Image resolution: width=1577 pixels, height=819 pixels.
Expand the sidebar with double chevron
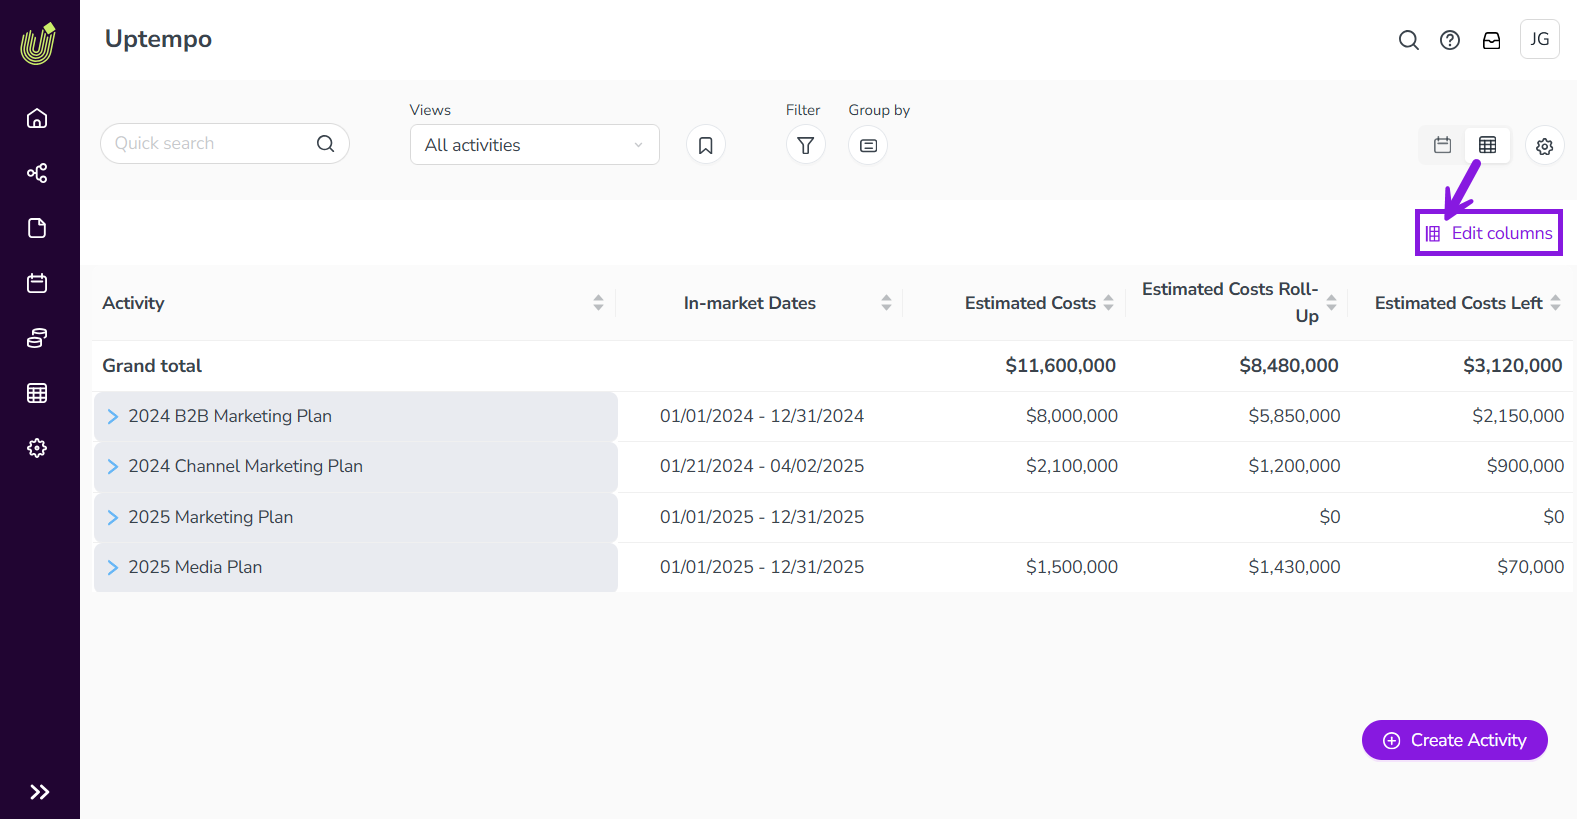[x=39, y=792]
